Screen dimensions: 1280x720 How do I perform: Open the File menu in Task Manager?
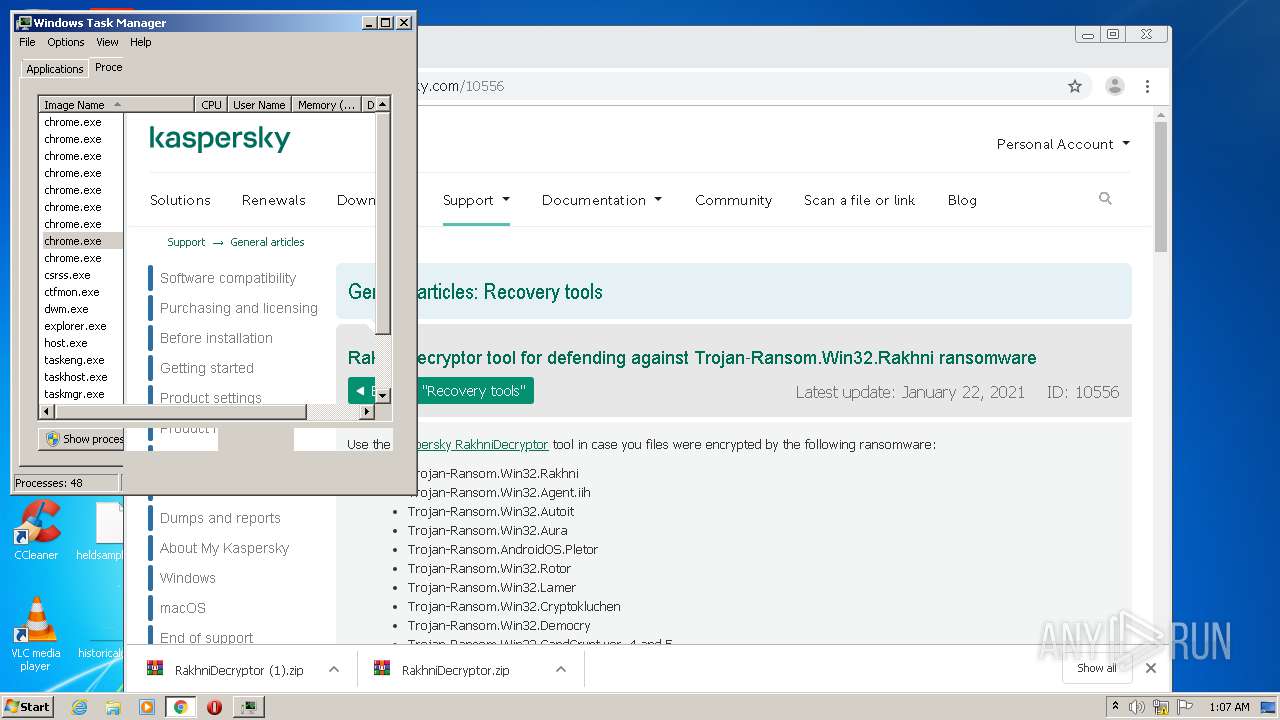click(27, 42)
